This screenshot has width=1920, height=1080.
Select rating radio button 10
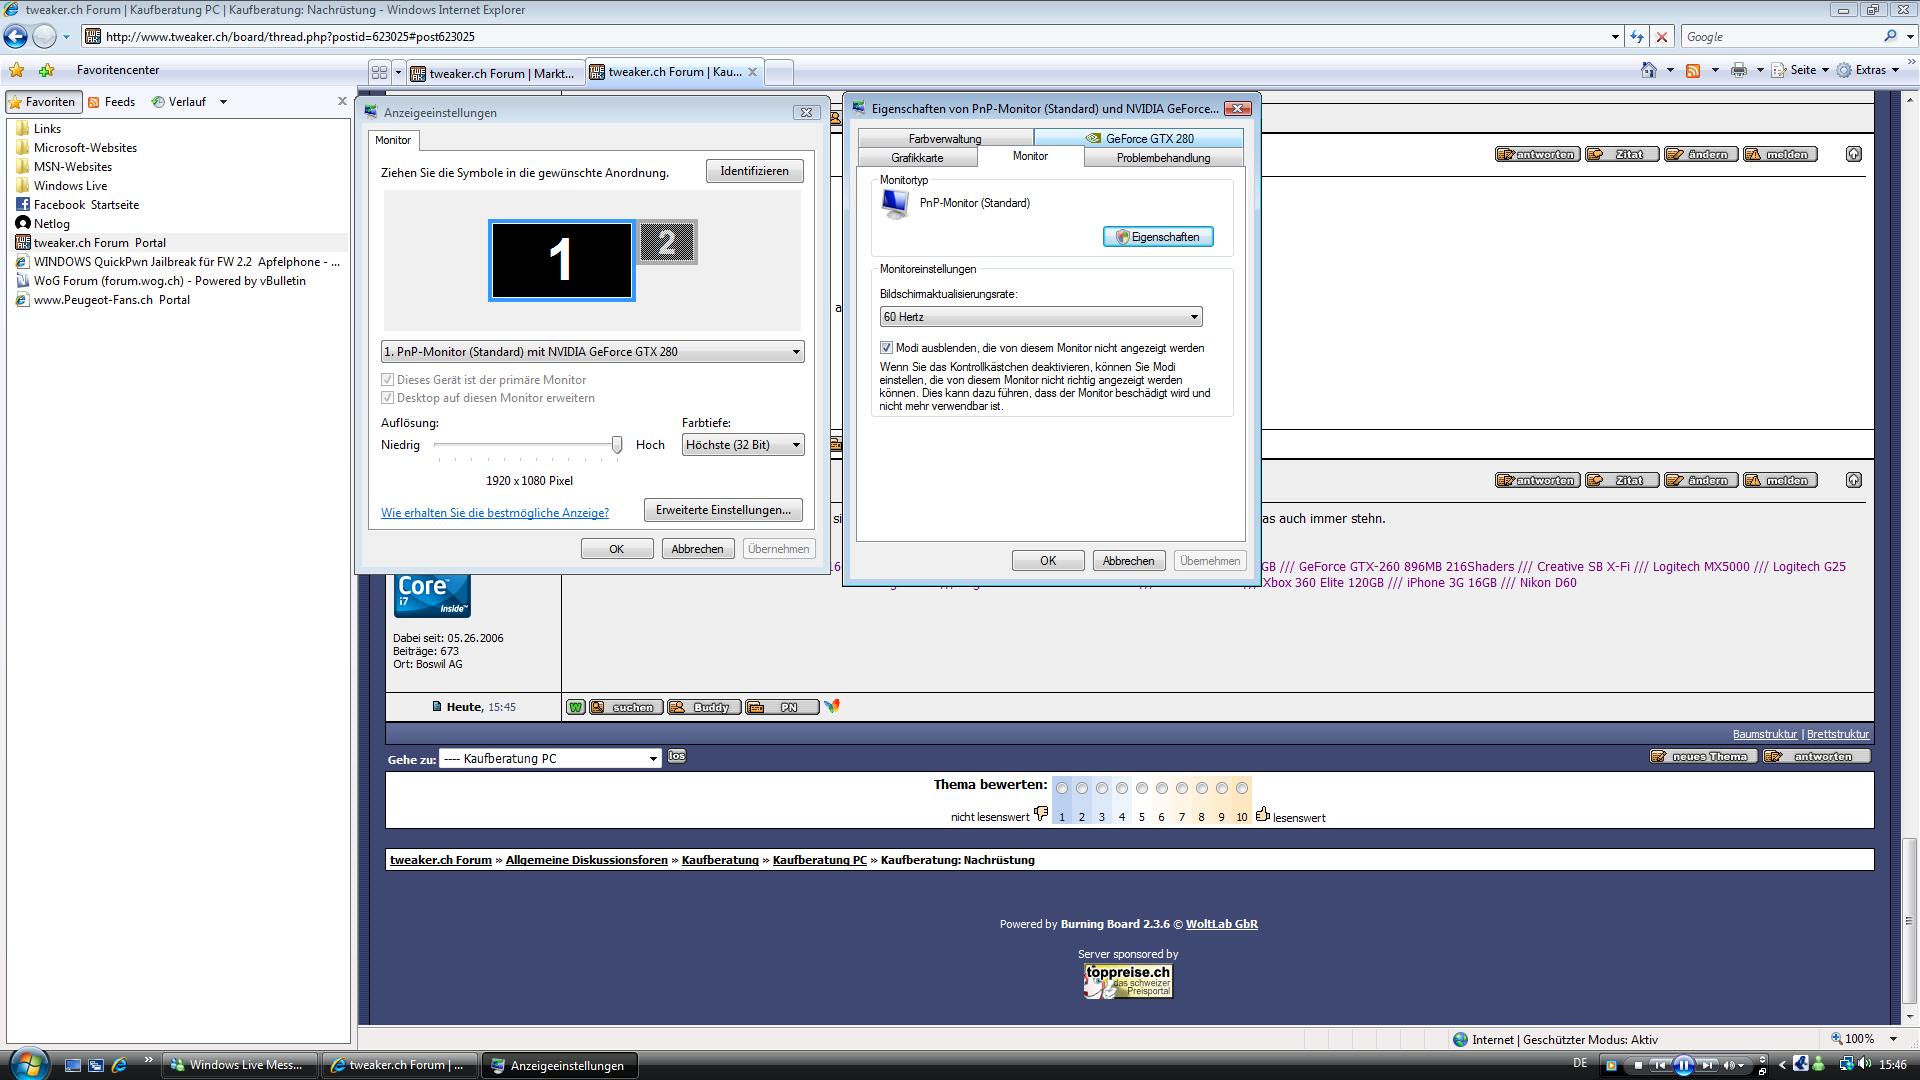coord(1242,788)
